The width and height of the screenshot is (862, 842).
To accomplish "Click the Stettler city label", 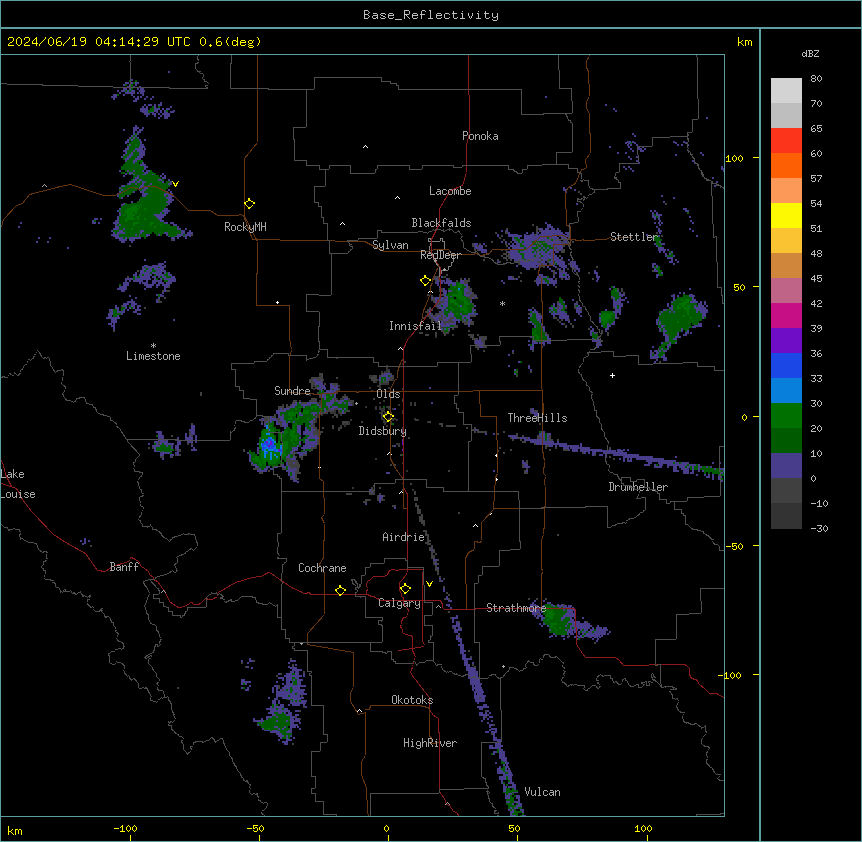I will tap(634, 237).
